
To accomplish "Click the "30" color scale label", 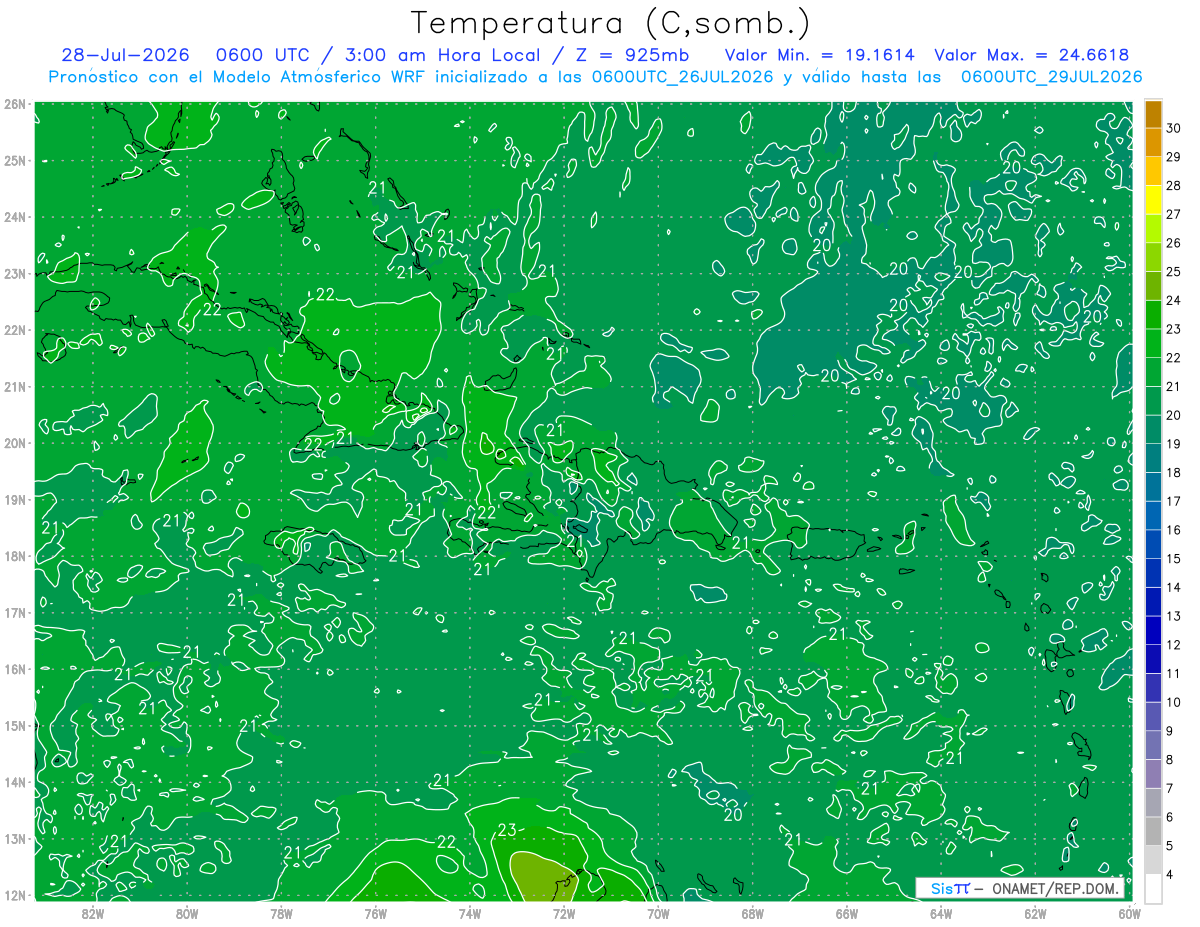I will (1174, 128).
